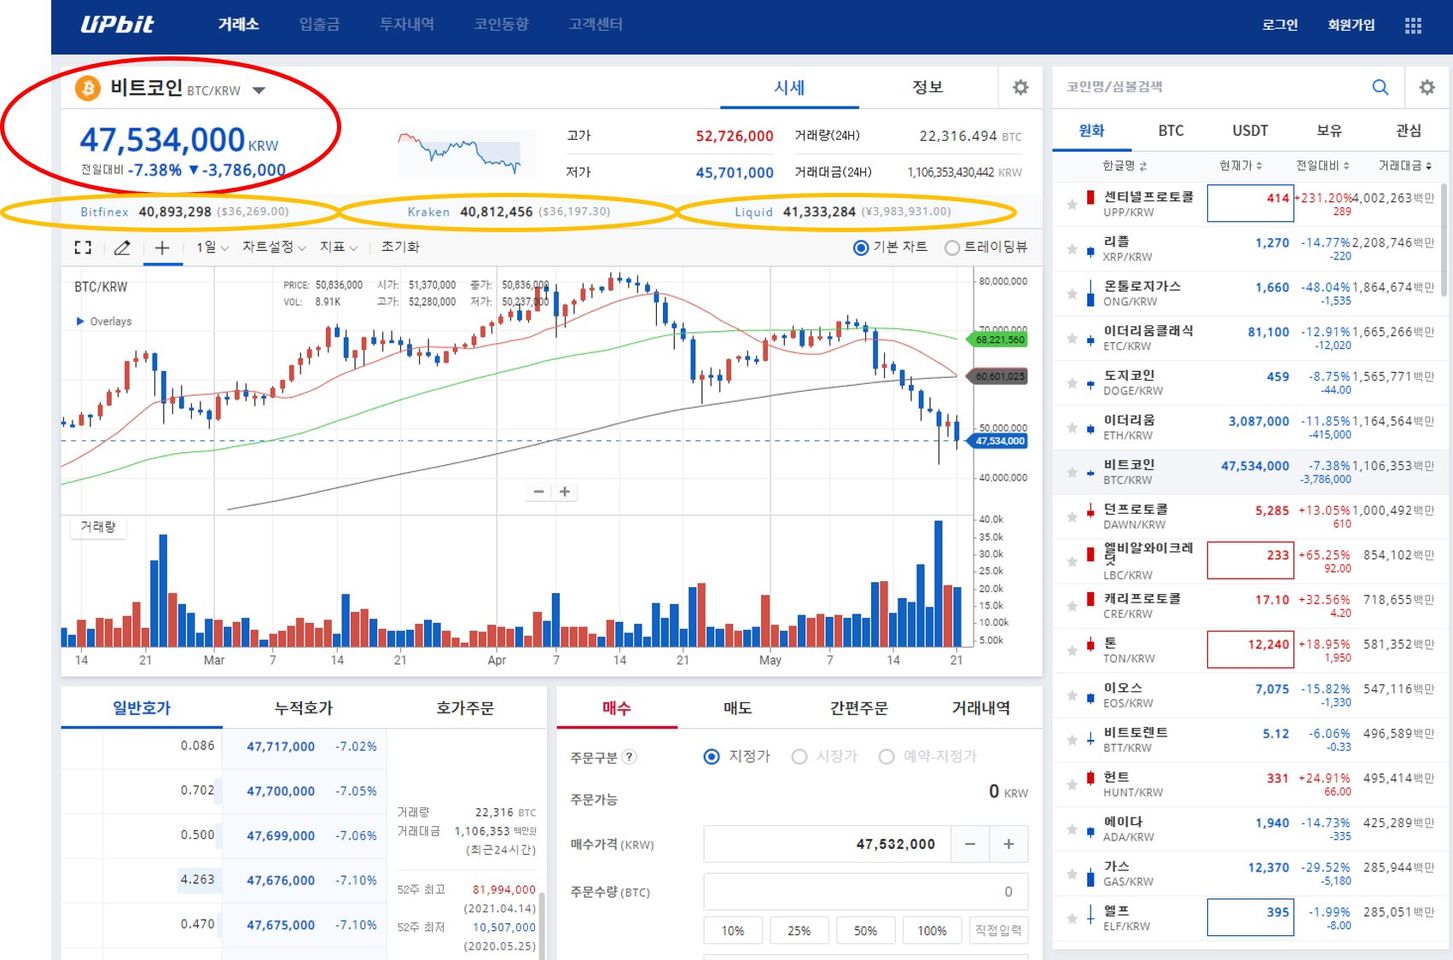Click order book price 47,717,000

(281, 746)
